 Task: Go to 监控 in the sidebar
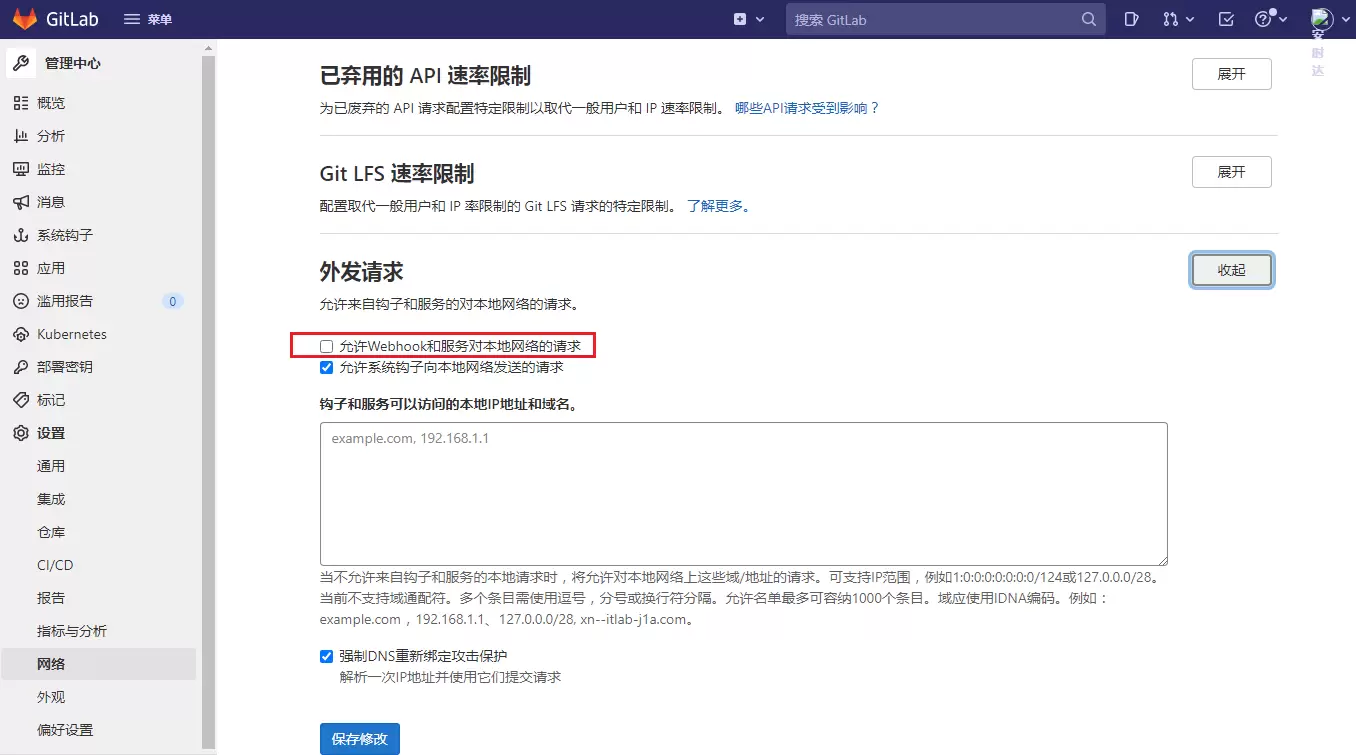coord(51,169)
